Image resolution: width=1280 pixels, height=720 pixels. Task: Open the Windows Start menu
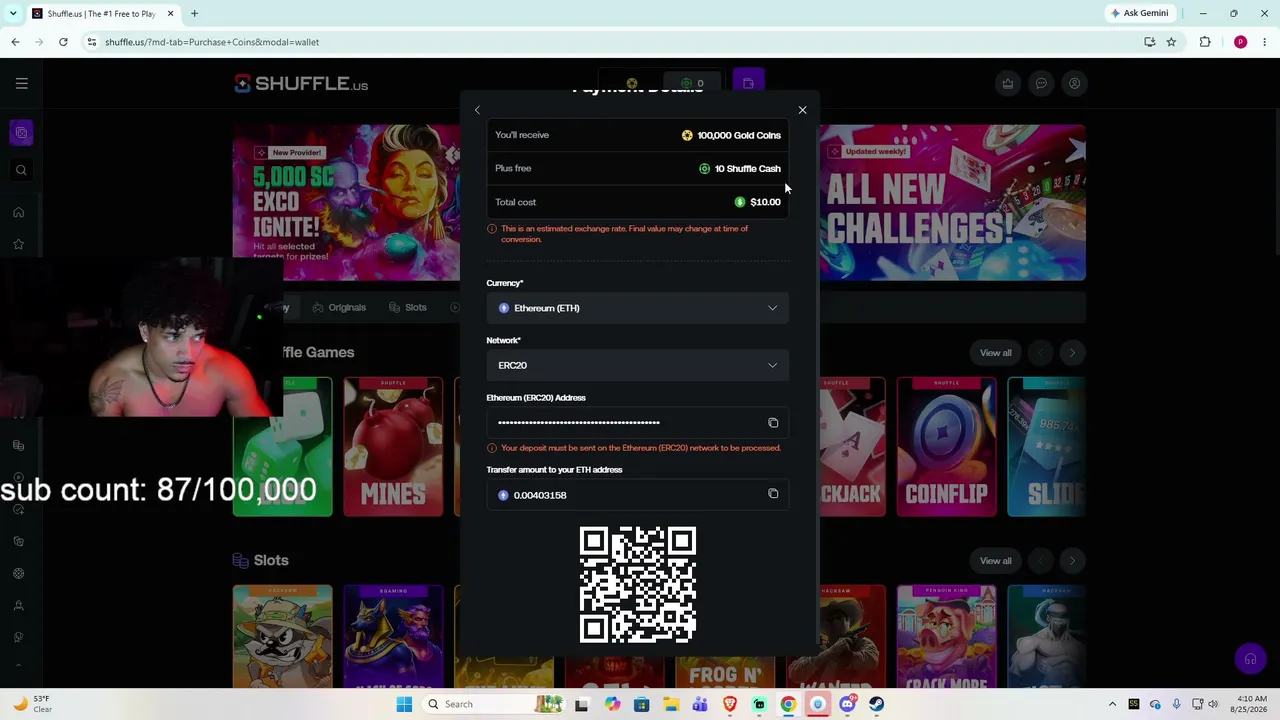click(x=404, y=704)
